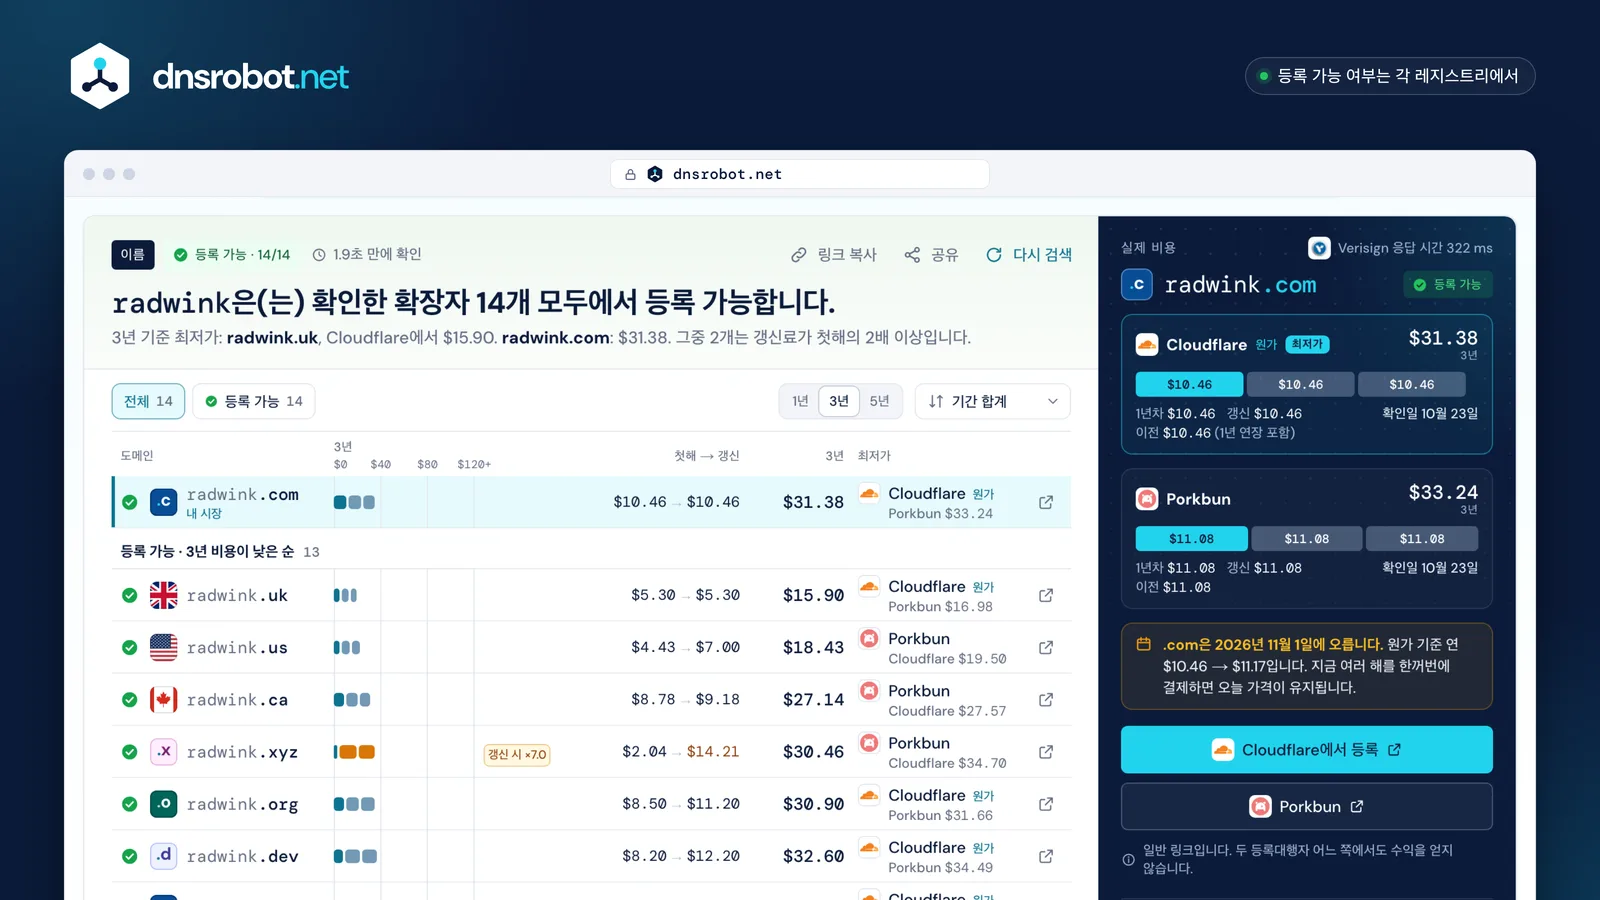This screenshot has width=1600, height=900.
Task: Click the UK flag icon beside radwink.uk
Action: click(164, 595)
